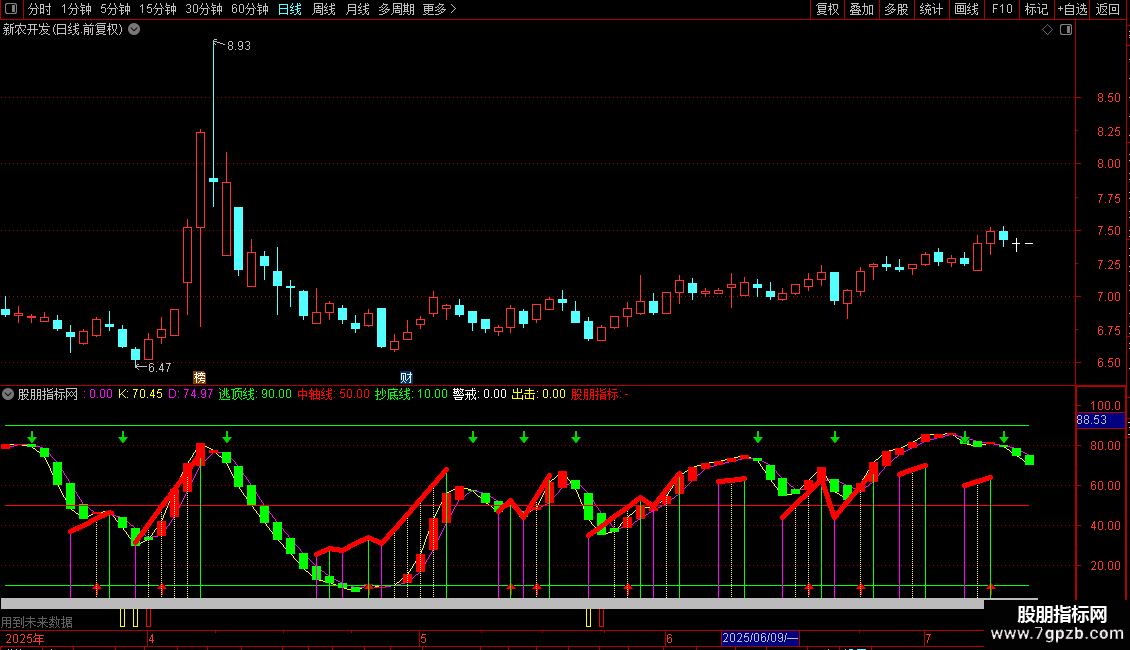Expand the 股朋指标网 indicator dropdown
Viewport: 1130px width, 650px height.
[x=8, y=394]
